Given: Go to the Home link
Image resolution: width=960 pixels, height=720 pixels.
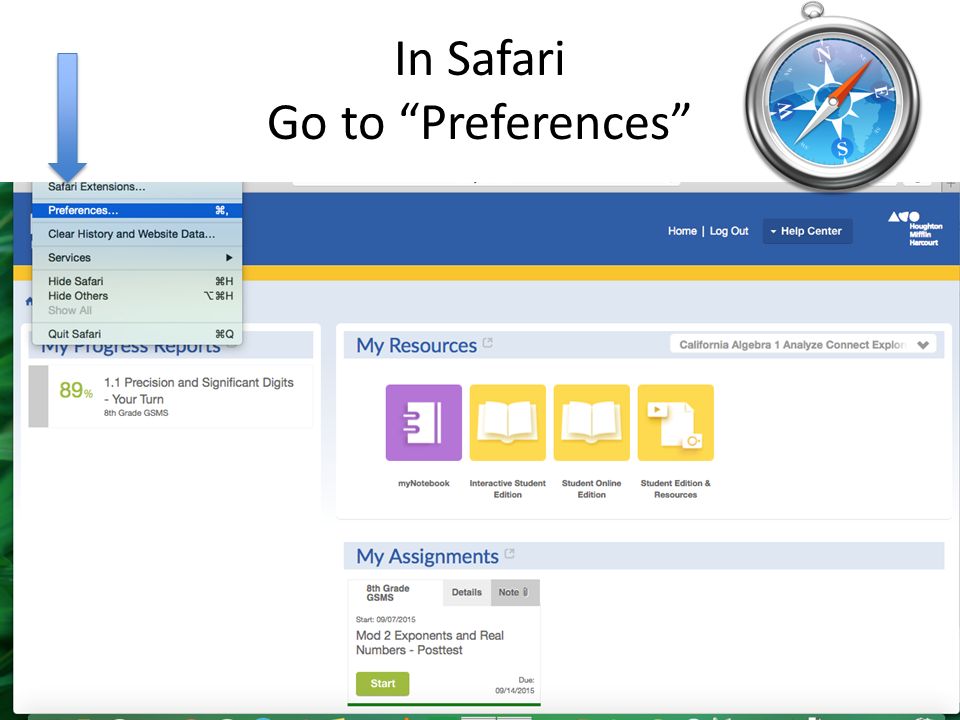Looking at the screenshot, I should (x=682, y=231).
